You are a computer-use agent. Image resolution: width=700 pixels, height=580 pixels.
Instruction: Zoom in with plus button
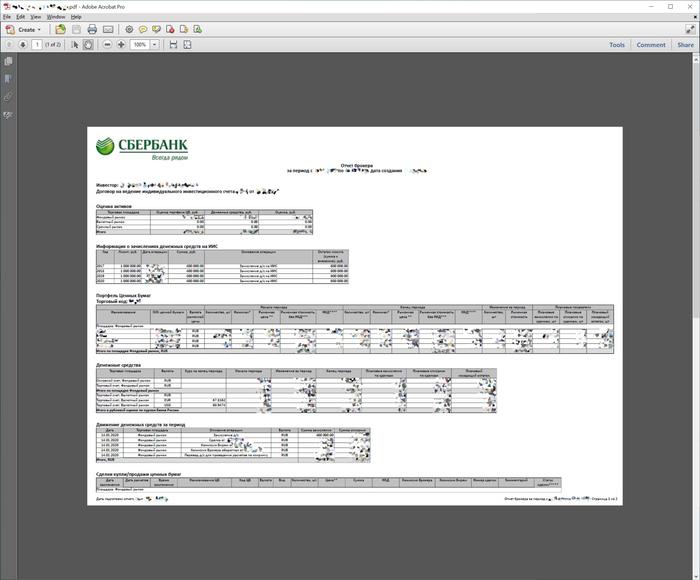(121, 45)
